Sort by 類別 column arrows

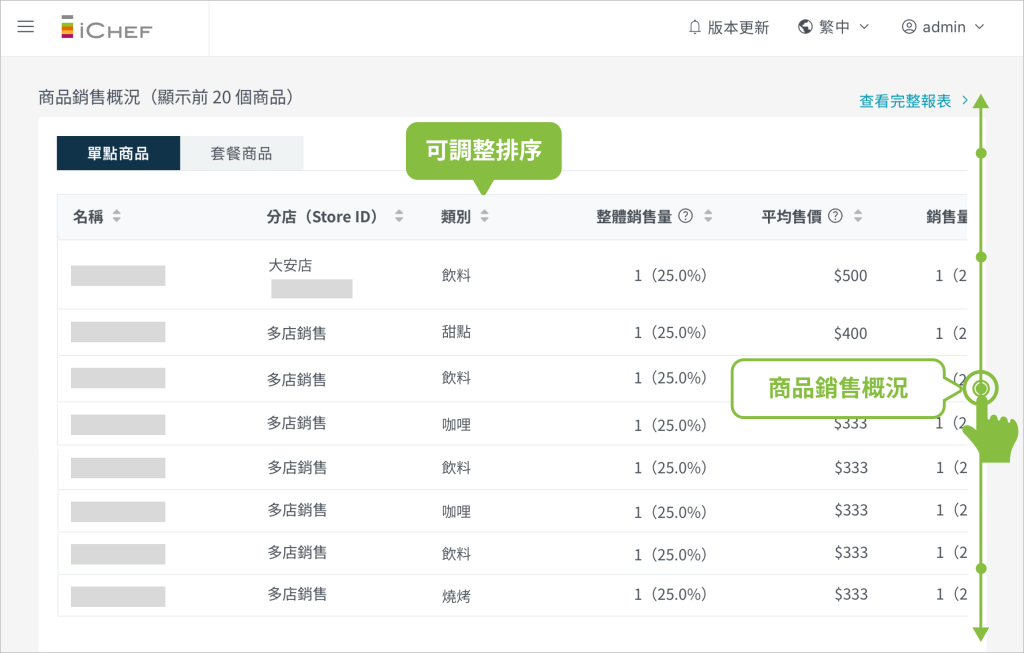(484, 216)
